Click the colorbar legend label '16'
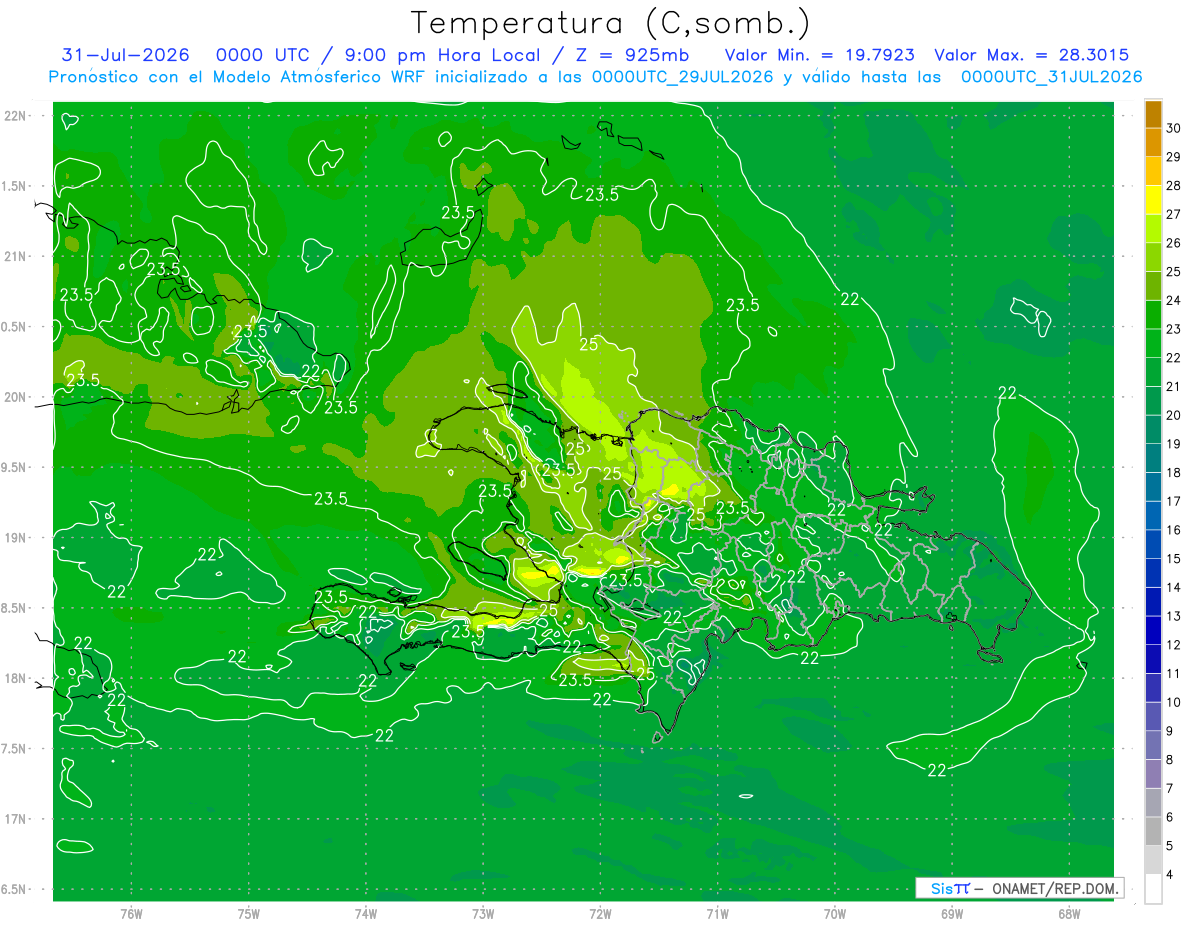 tap(1174, 530)
